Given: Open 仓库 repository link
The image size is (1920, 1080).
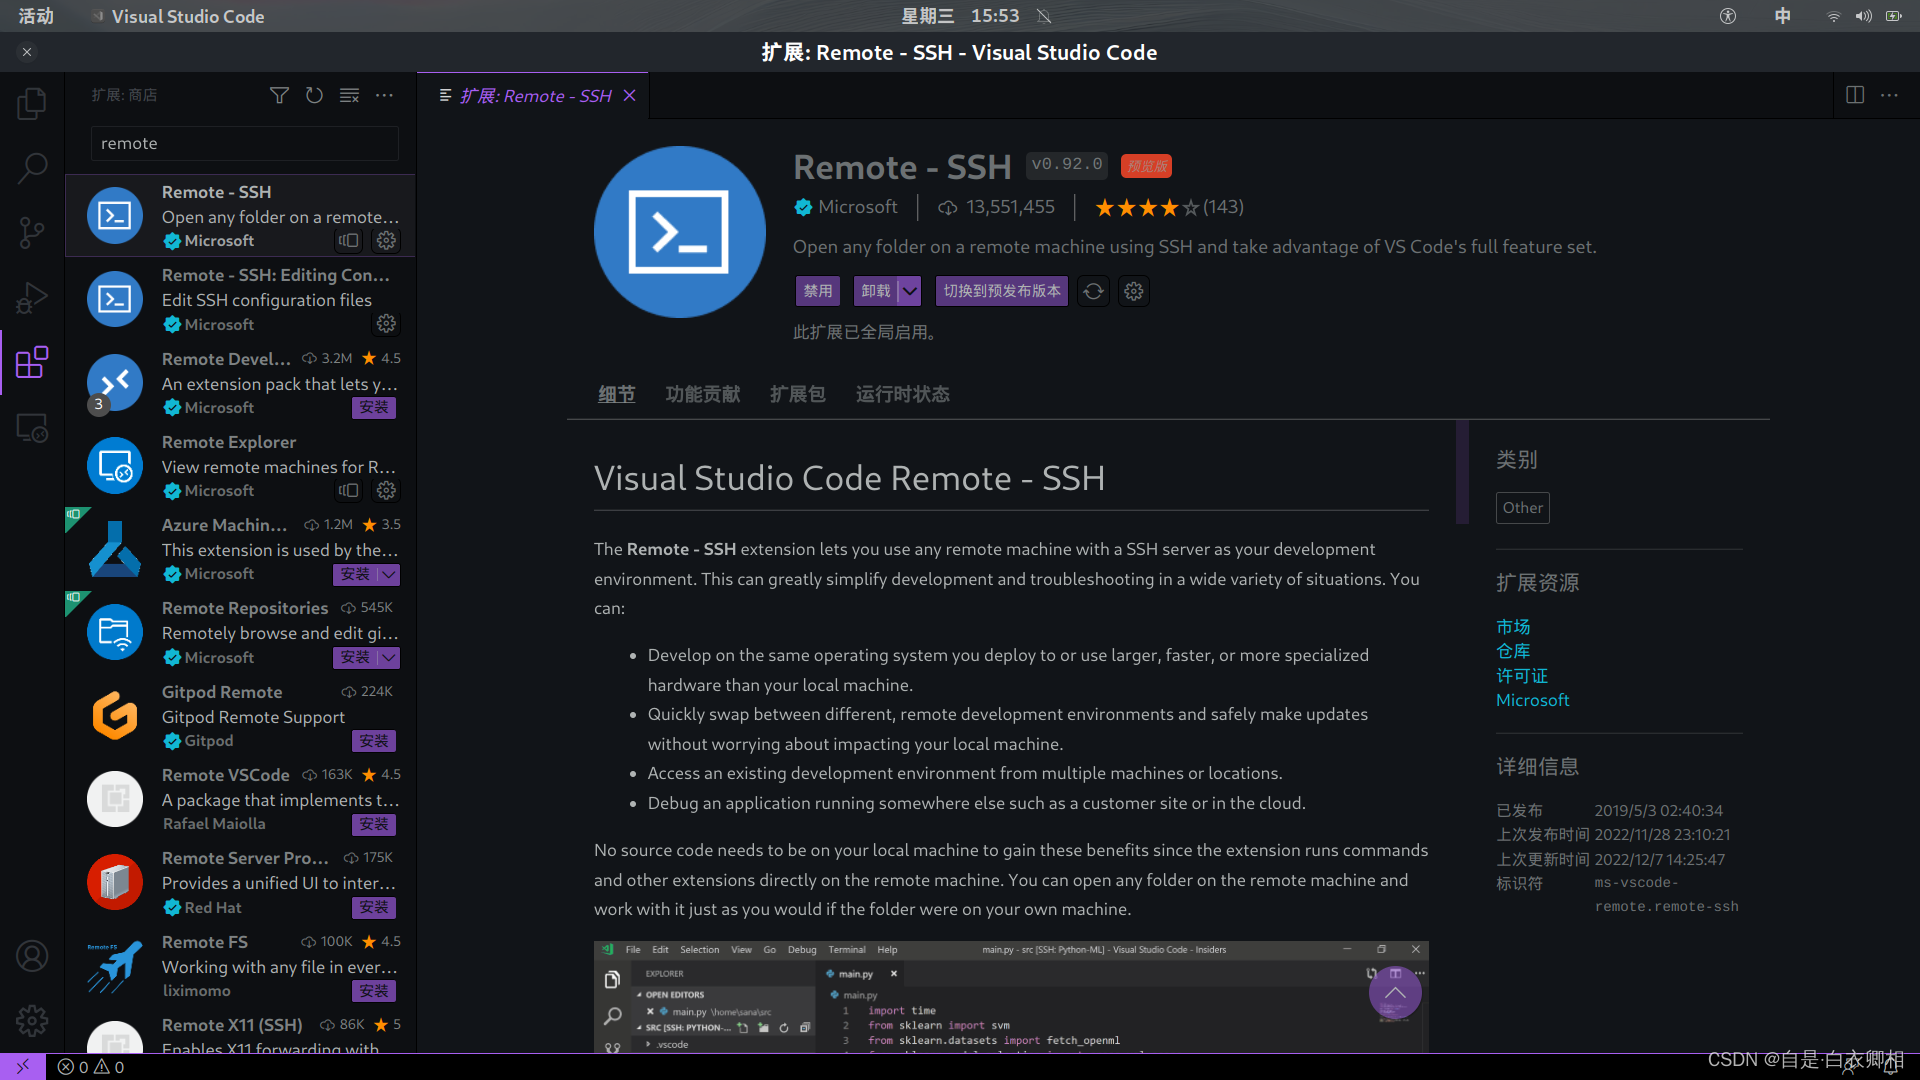Looking at the screenshot, I should [1513, 651].
